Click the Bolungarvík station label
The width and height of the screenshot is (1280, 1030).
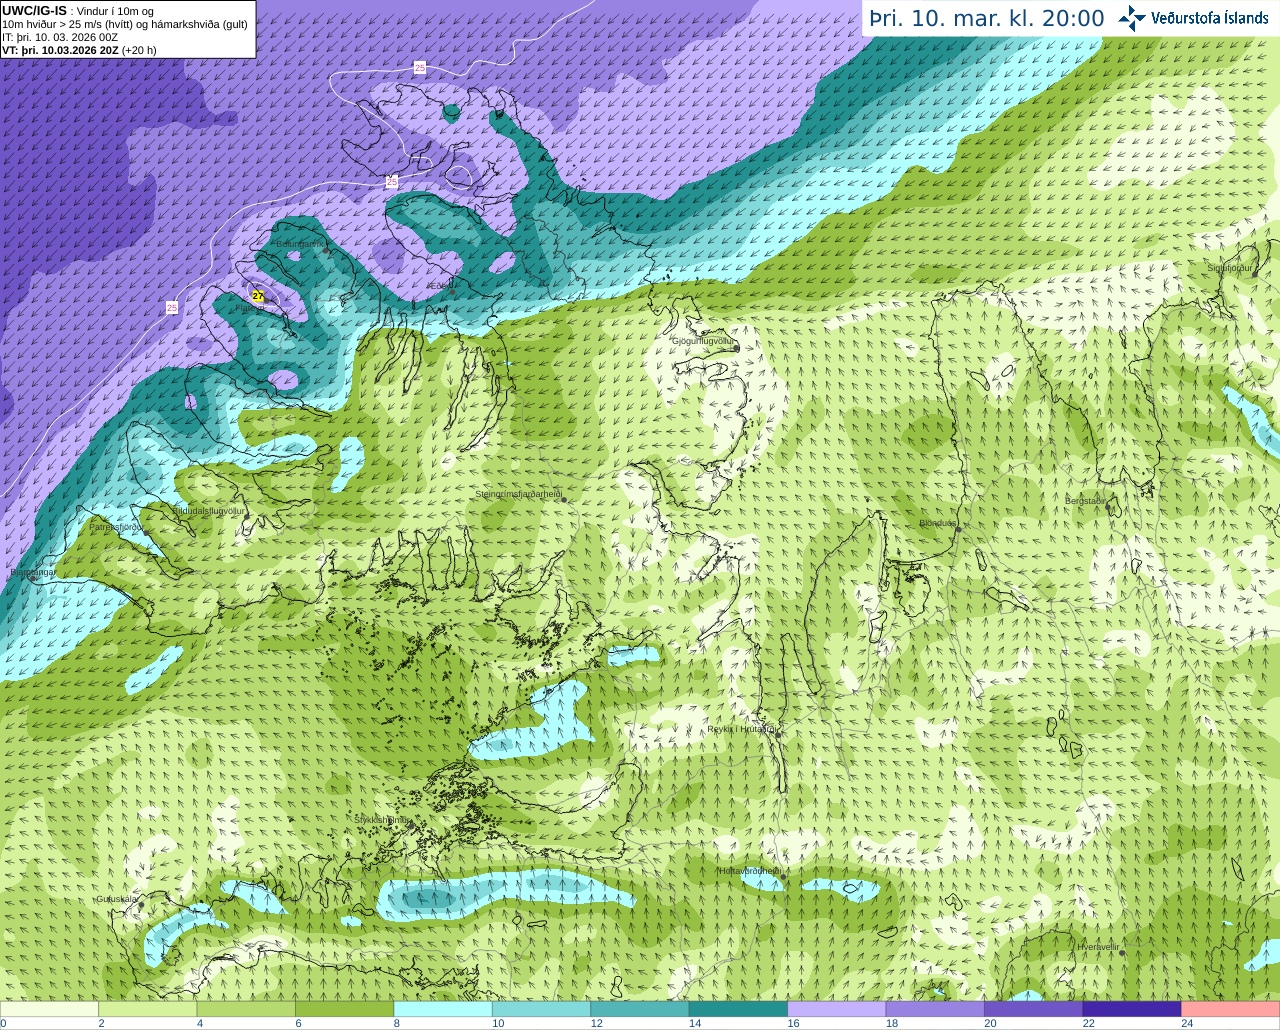pos(301,244)
